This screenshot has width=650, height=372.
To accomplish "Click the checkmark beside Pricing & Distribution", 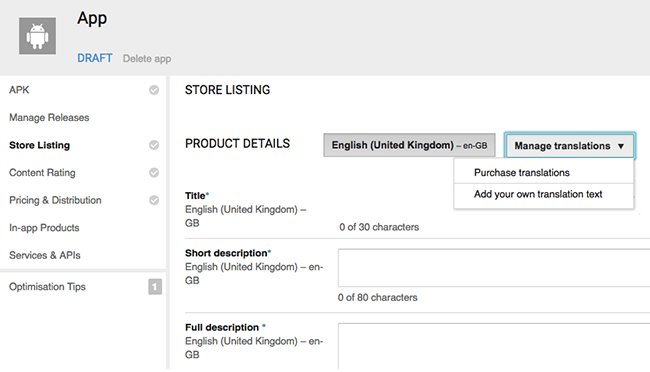I will pyautogui.click(x=154, y=200).
